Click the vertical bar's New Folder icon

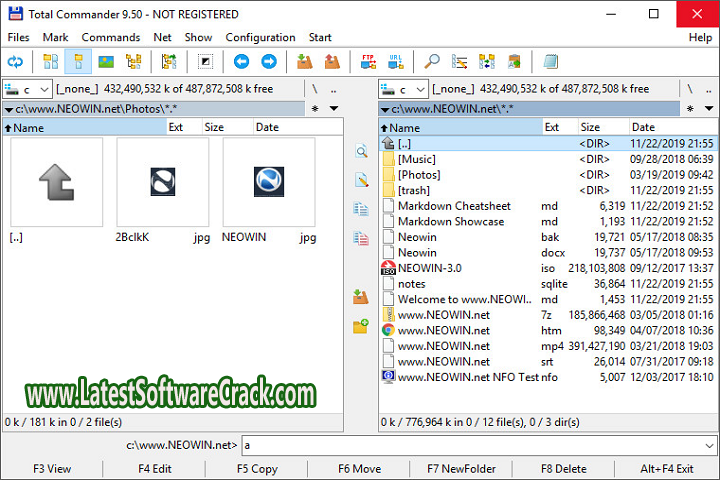[361, 326]
